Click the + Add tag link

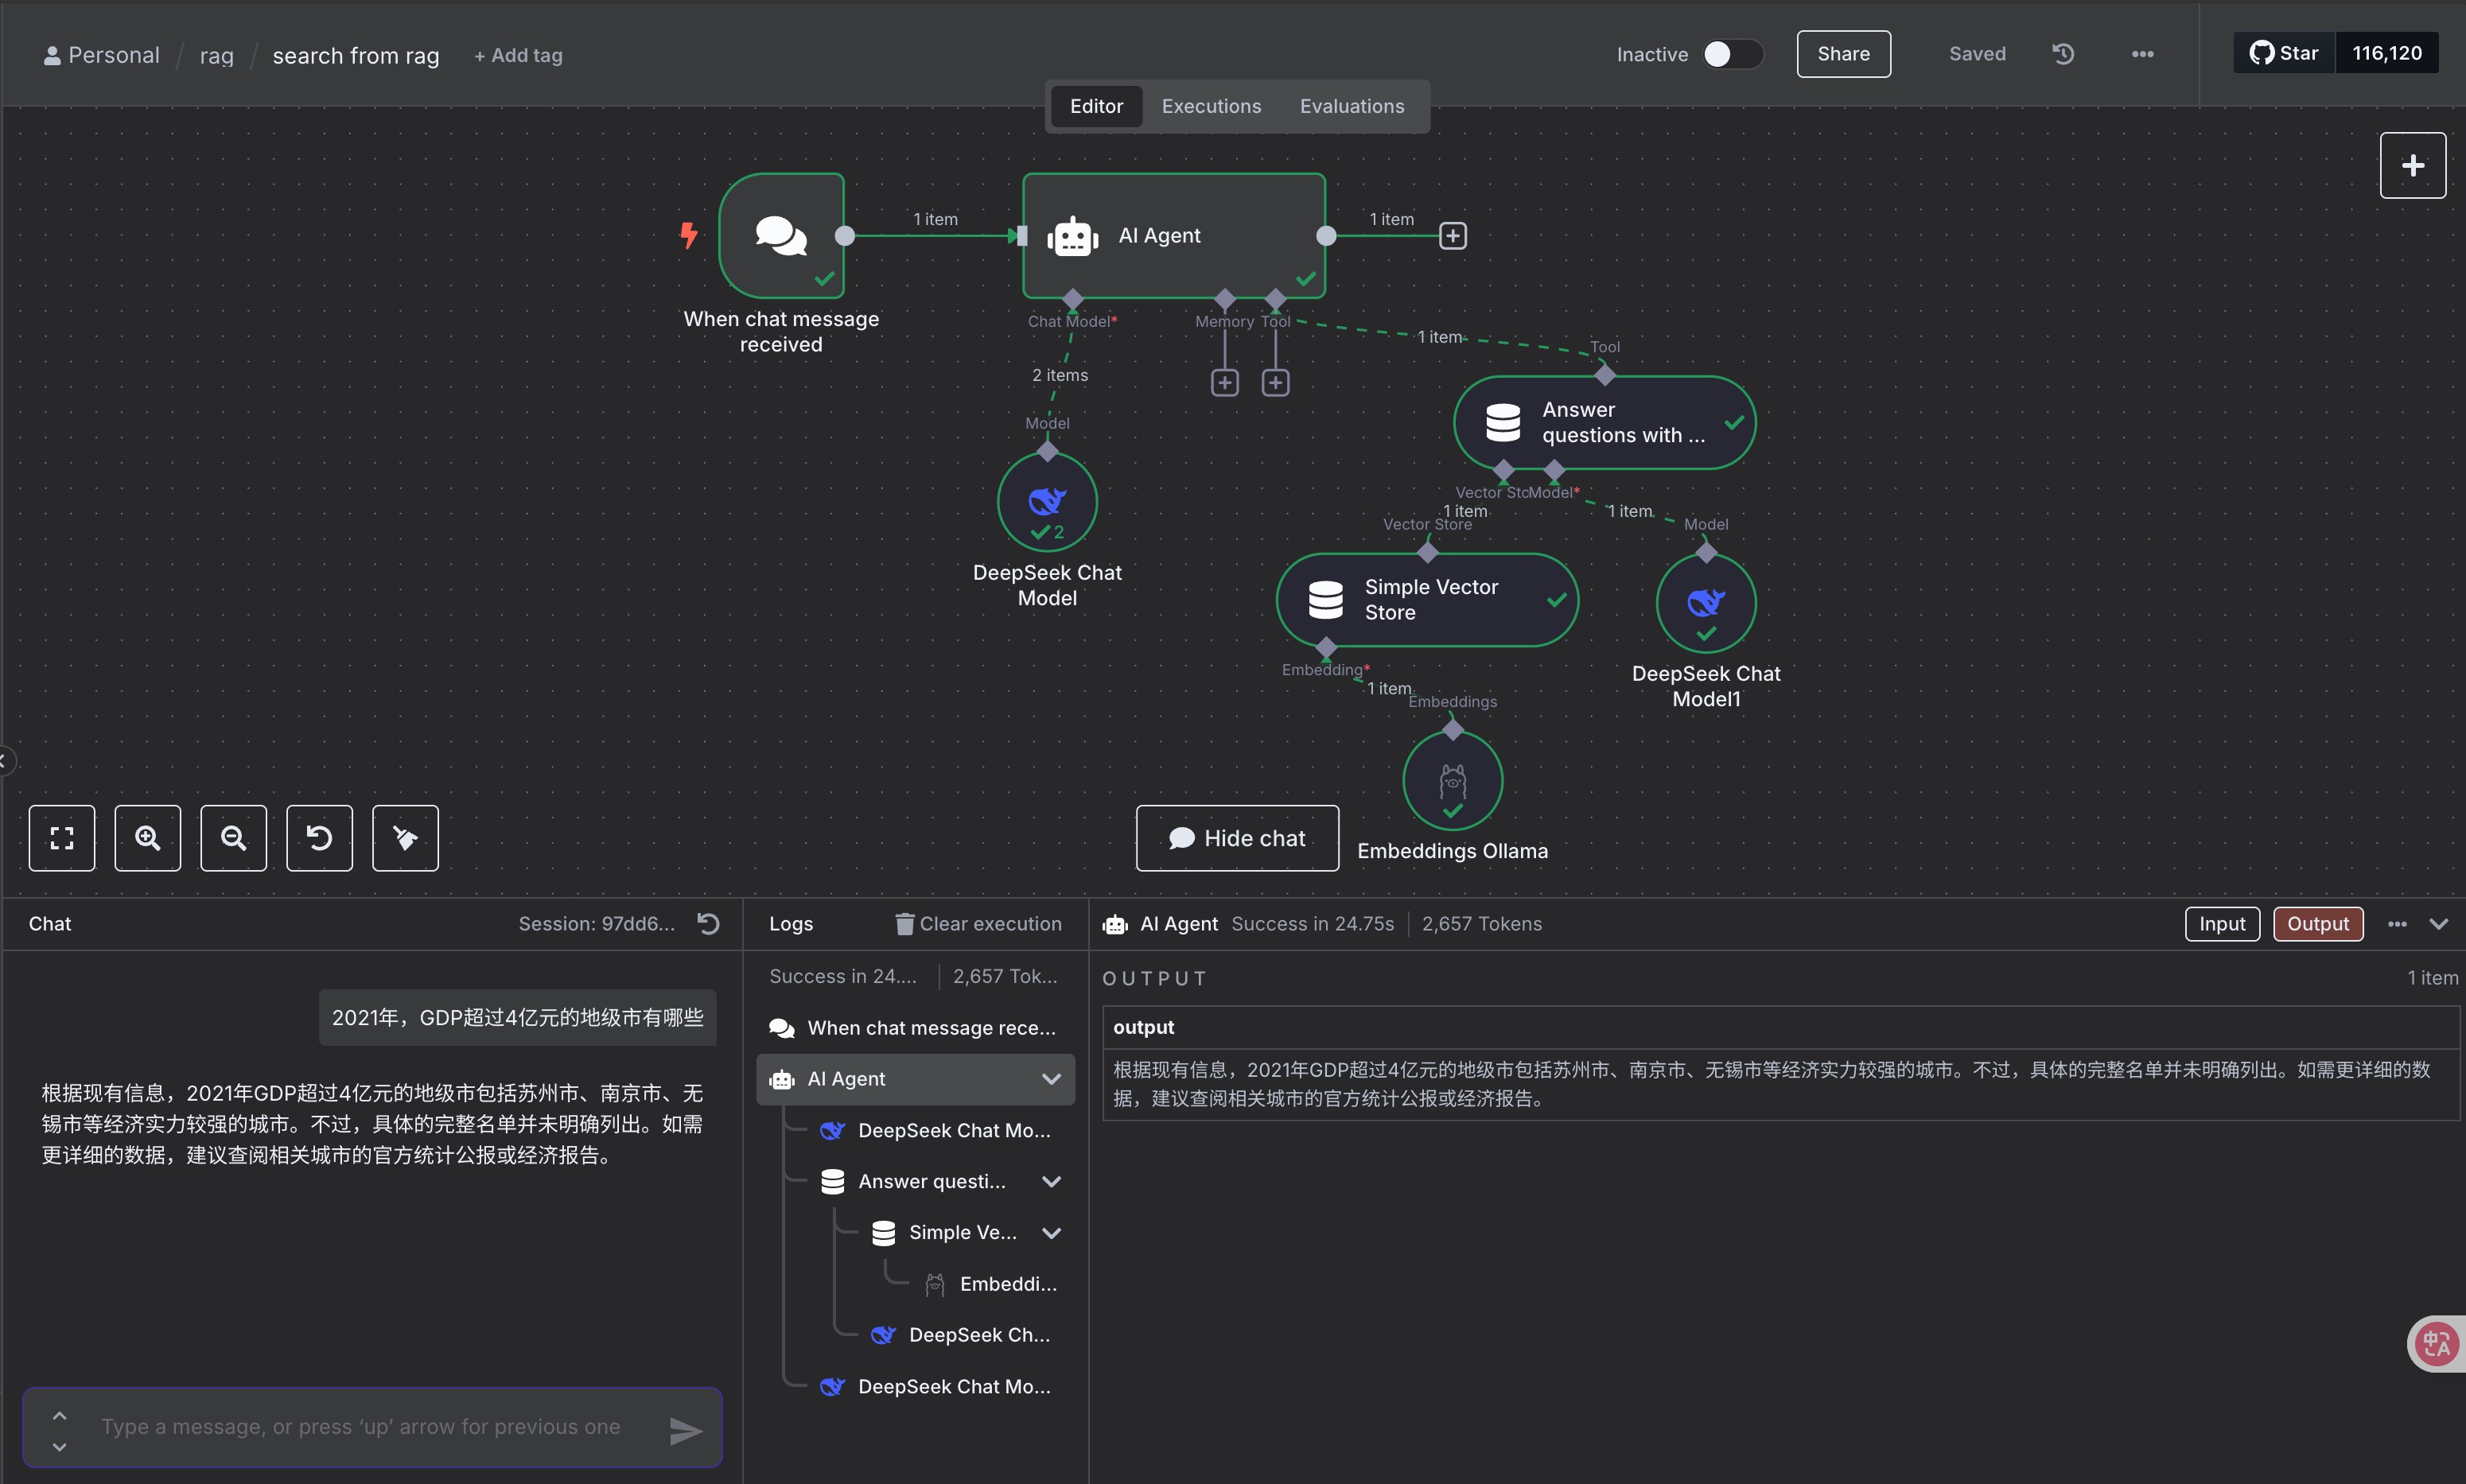coord(518,55)
